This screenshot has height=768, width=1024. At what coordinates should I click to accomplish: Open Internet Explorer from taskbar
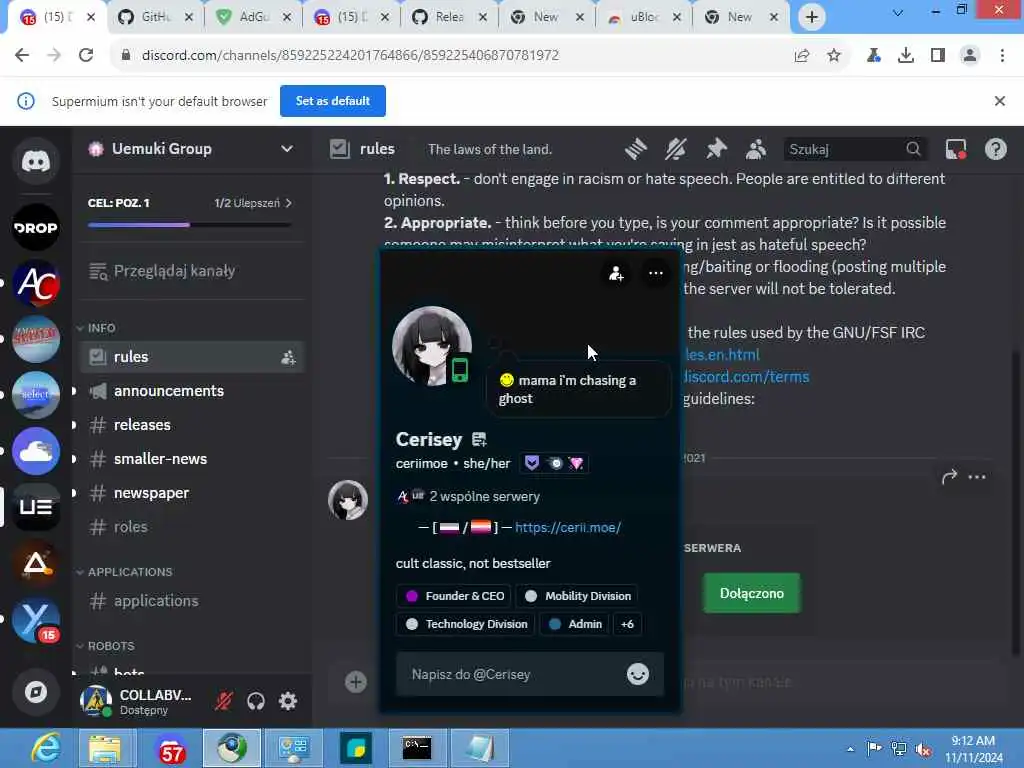click(x=45, y=748)
